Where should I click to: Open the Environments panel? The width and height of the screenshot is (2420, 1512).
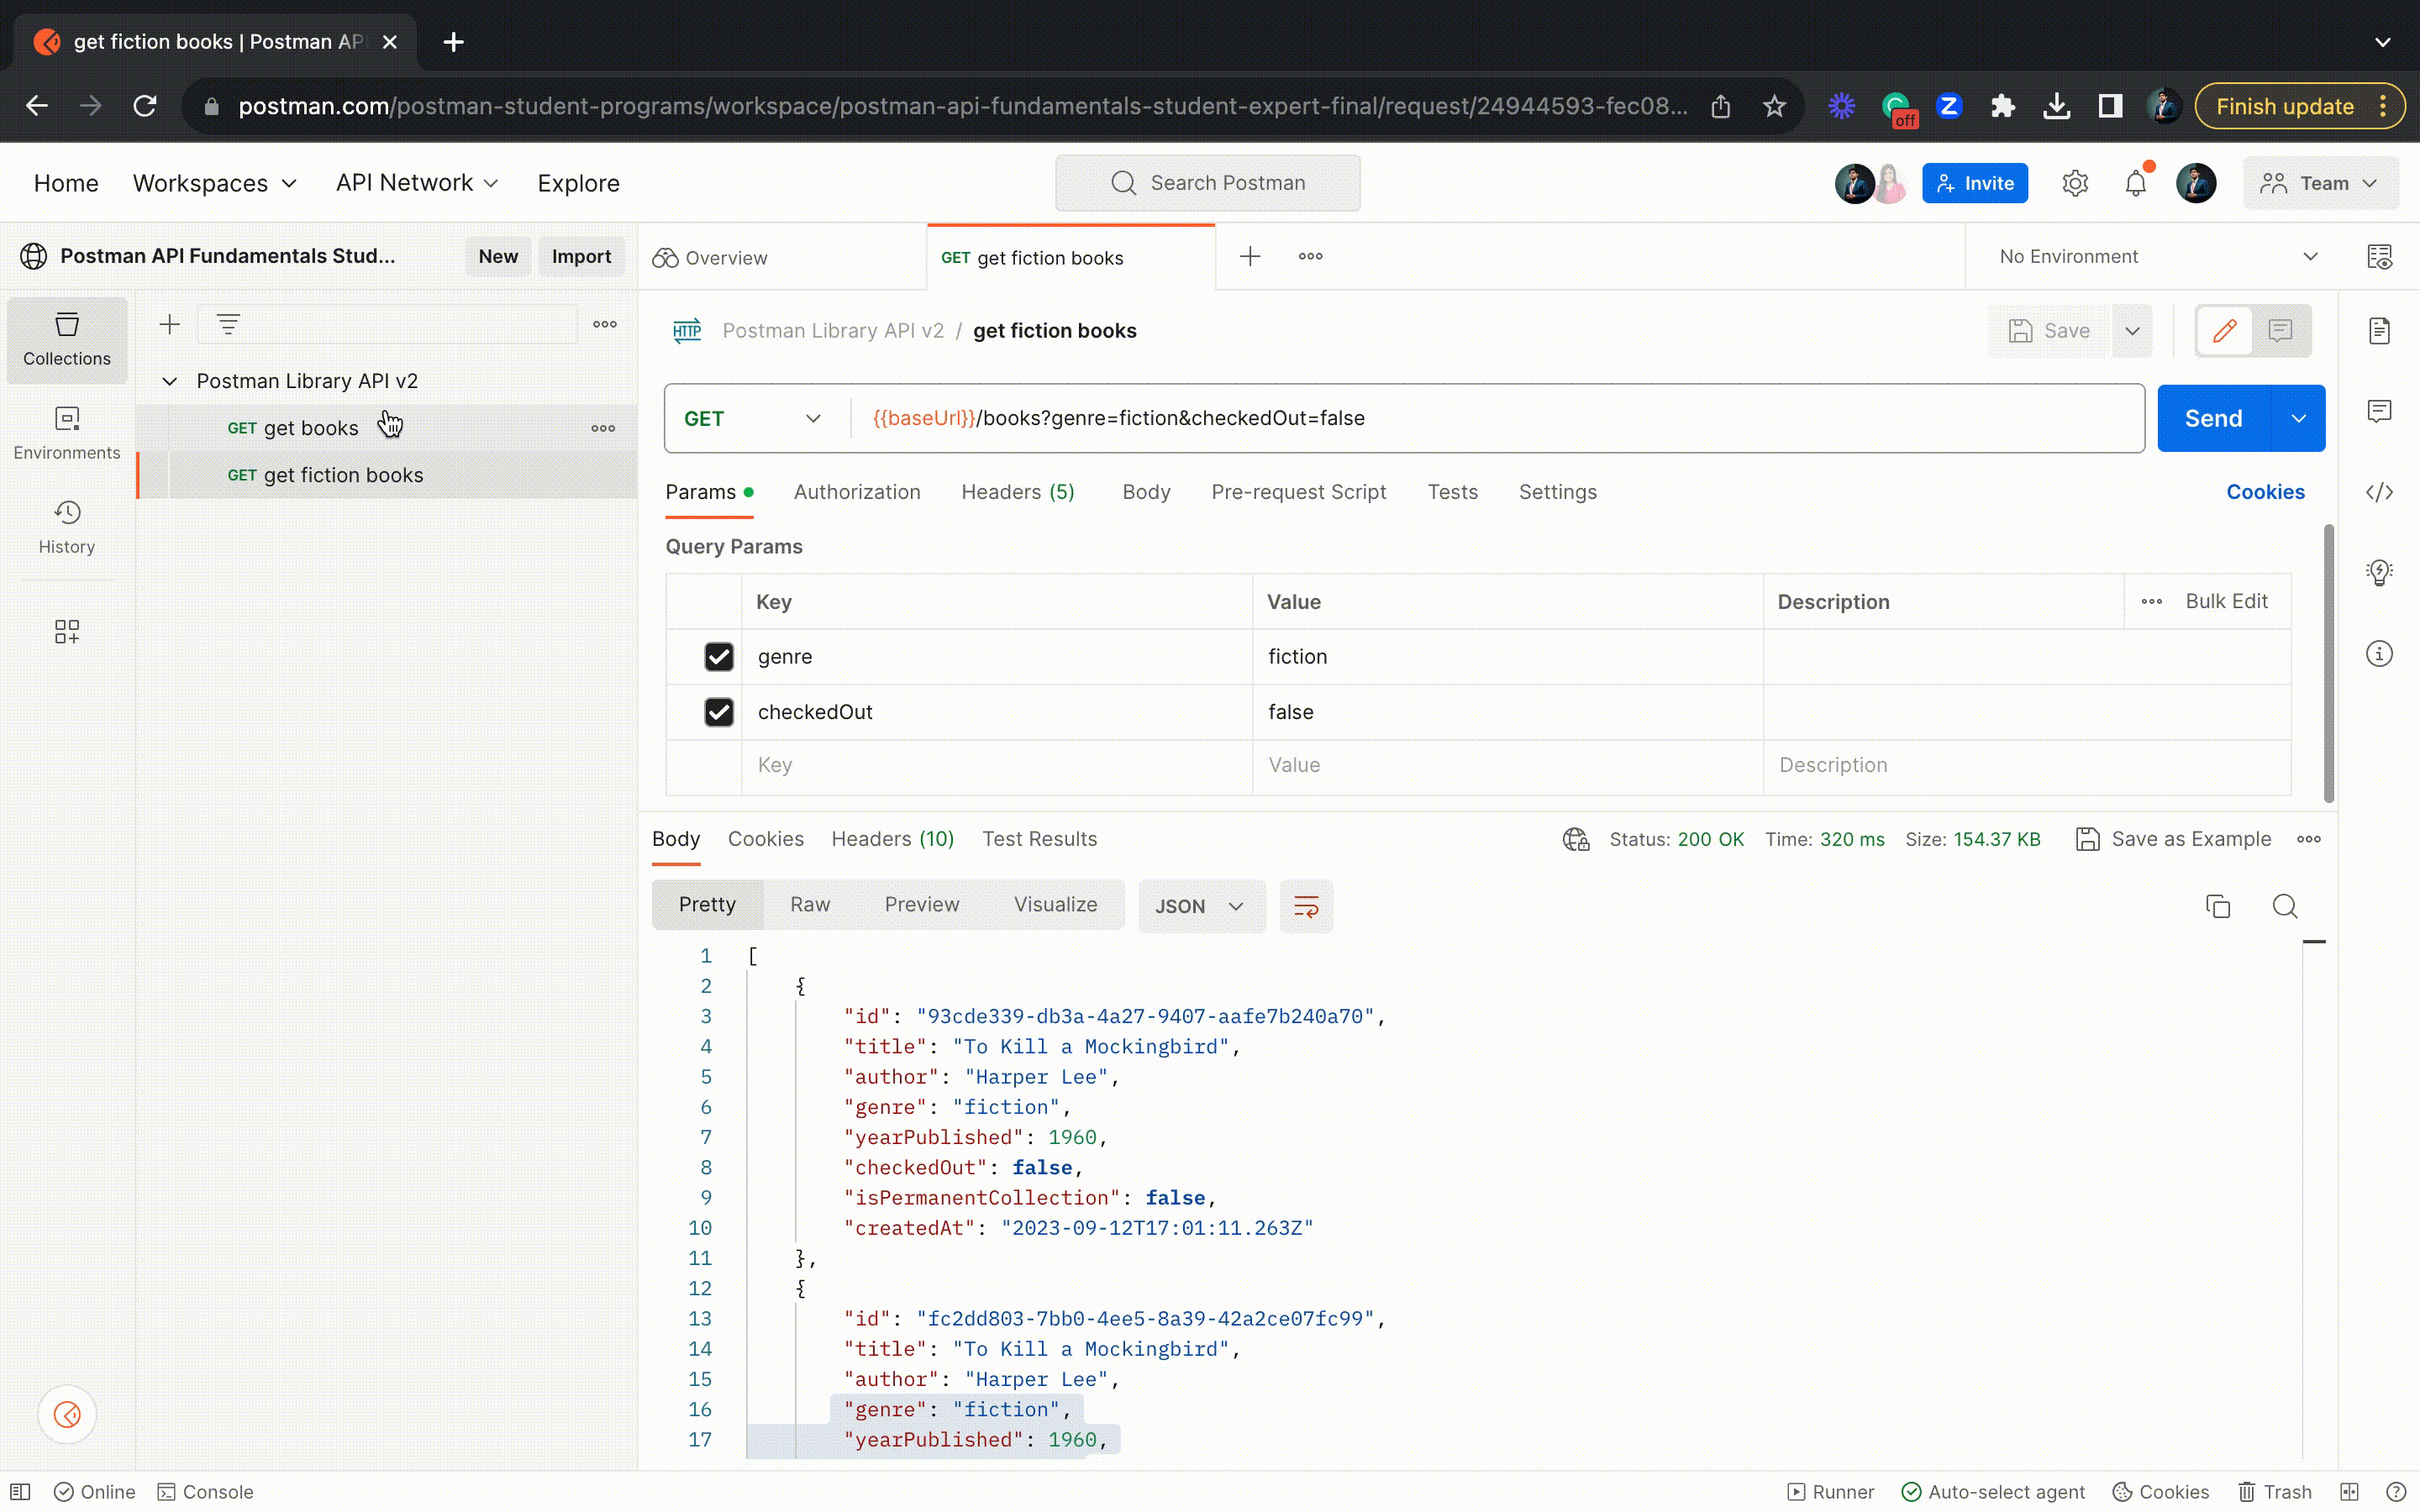pyautogui.click(x=66, y=432)
